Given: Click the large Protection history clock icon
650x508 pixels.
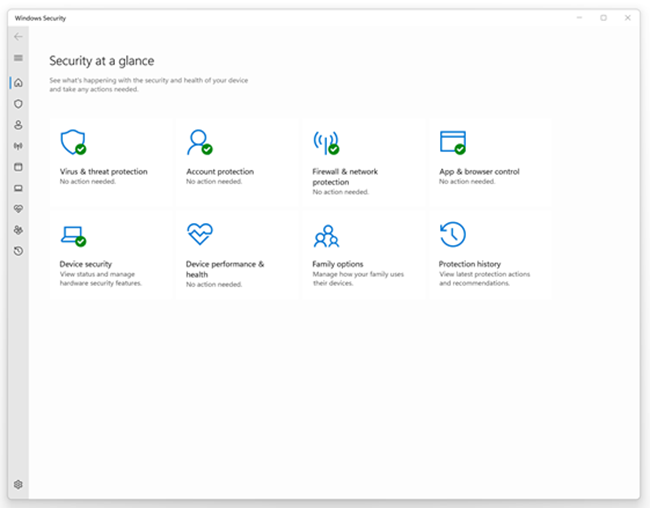Looking at the screenshot, I should [x=452, y=235].
